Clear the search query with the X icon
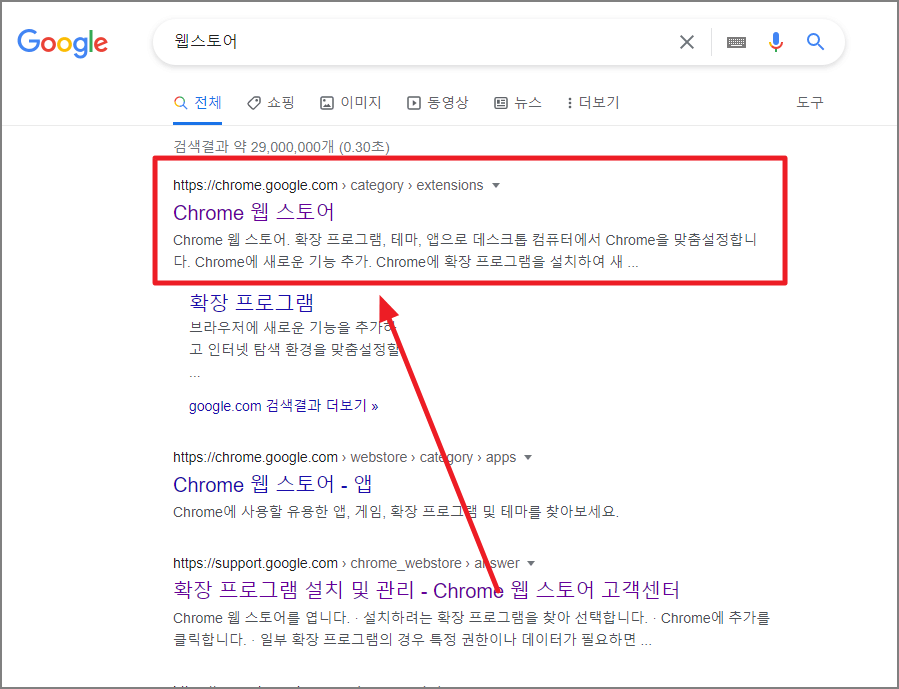The image size is (899, 689). point(686,41)
